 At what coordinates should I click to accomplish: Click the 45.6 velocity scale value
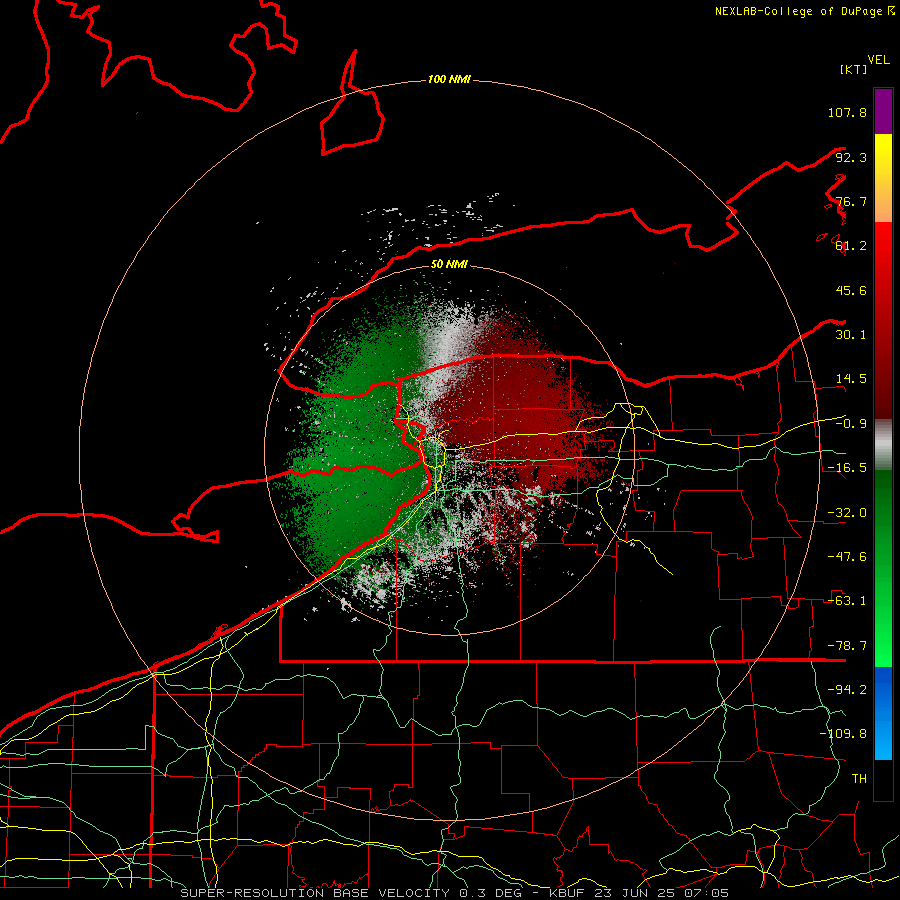[x=851, y=290]
